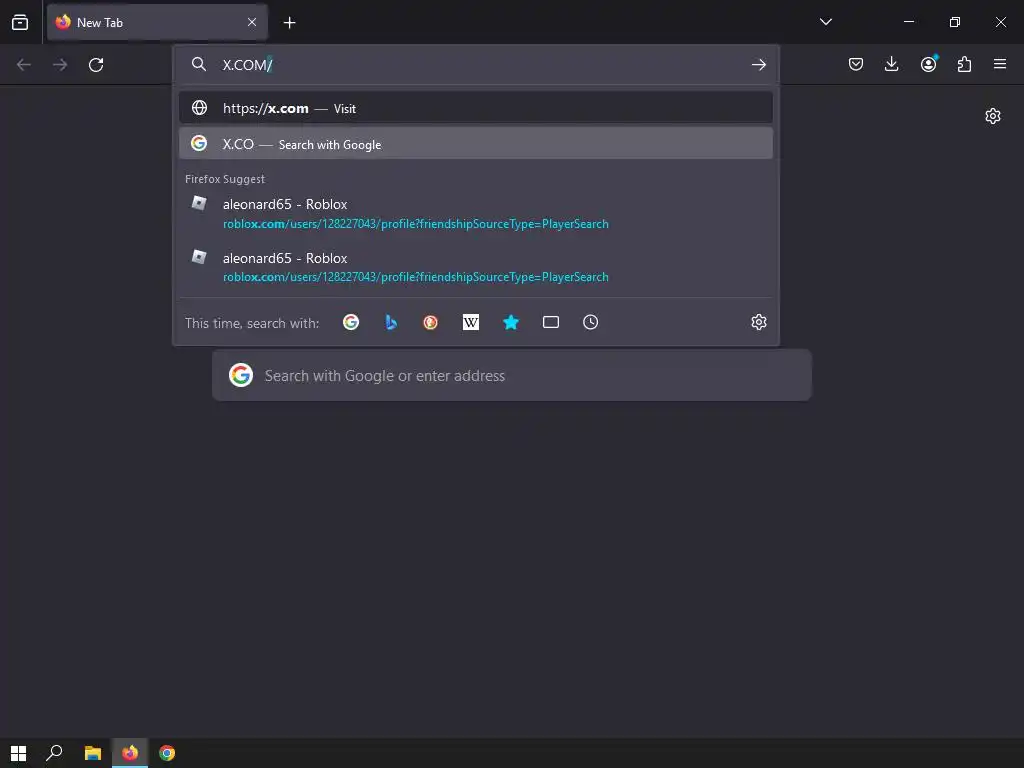Click the address bar text X.COM/

(x=248, y=65)
